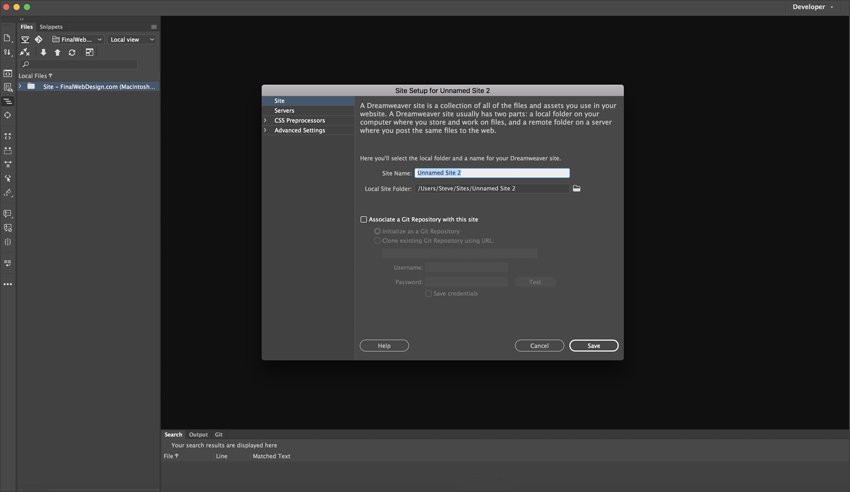The height and width of the screenshot is (492, 850).
Task: Click the disabled Test button
Action: click(535, 282)
